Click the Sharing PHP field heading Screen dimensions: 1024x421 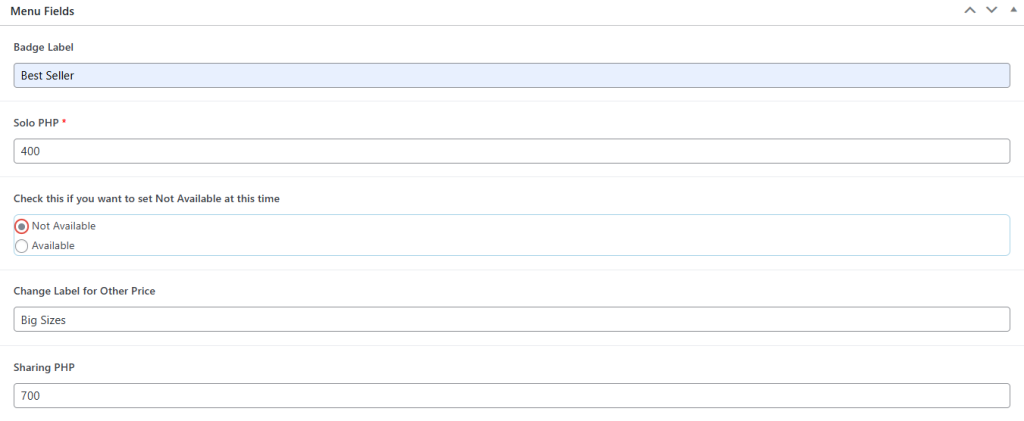point(44,367)
